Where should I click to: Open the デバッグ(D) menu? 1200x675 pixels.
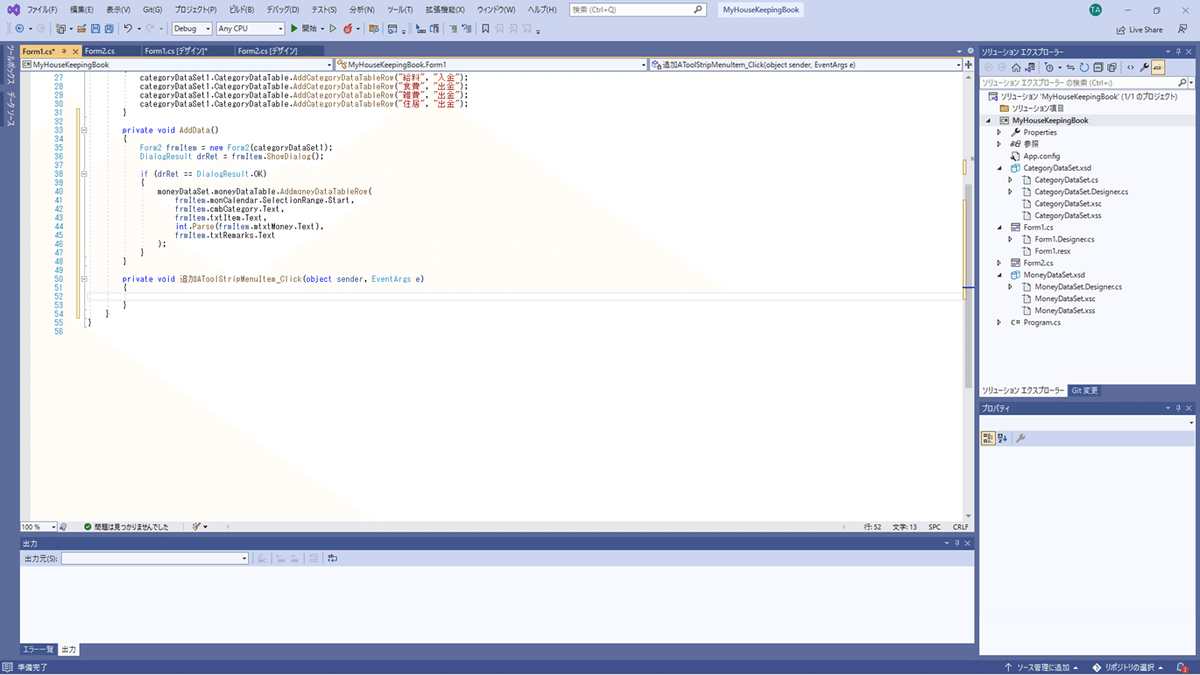(283, 9)
